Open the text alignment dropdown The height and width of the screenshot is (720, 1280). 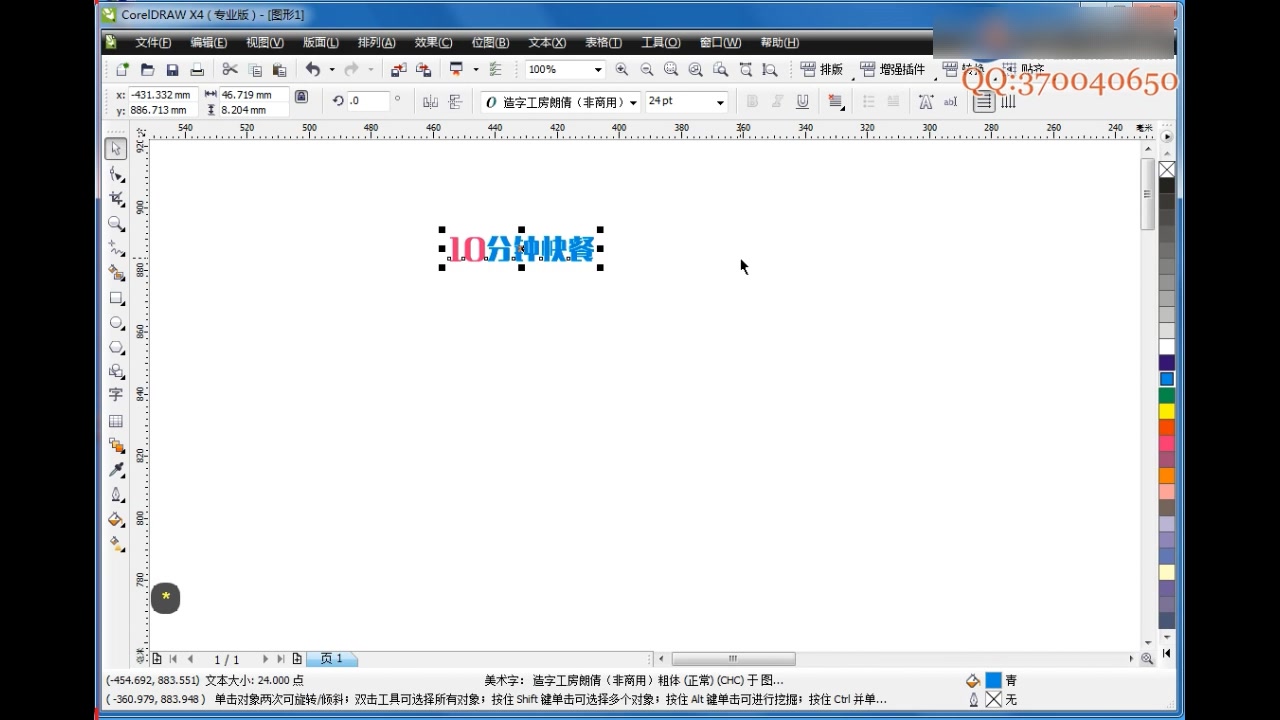[x=836, y=102]
